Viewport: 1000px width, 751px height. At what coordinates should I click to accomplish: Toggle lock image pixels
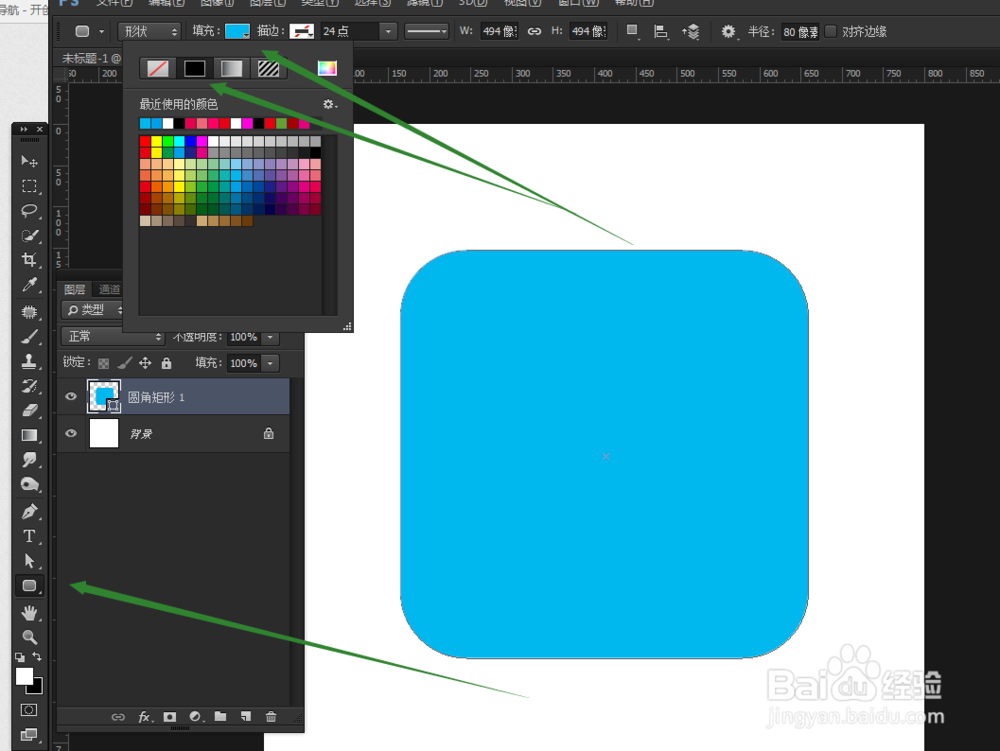point(125,363)
